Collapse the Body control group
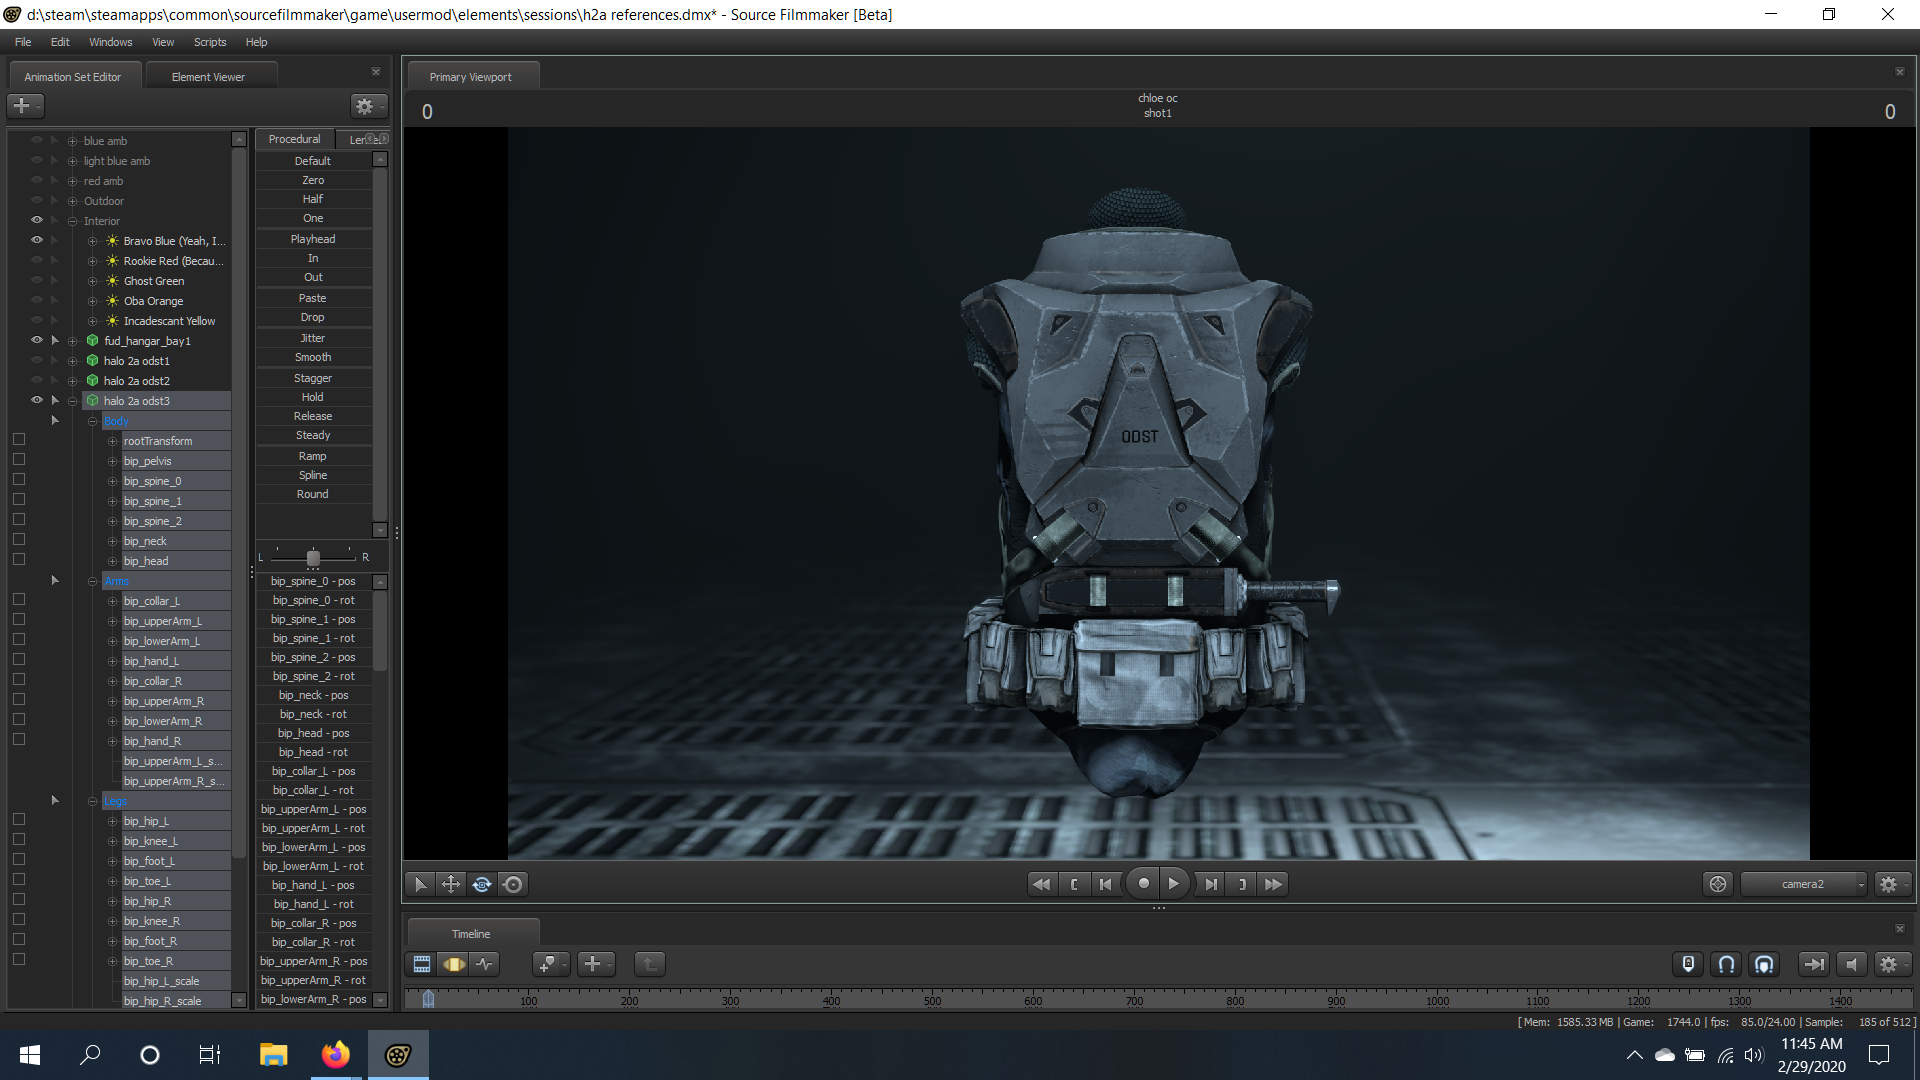Screen dimensions: 1920x1080 tap(92, 421)
